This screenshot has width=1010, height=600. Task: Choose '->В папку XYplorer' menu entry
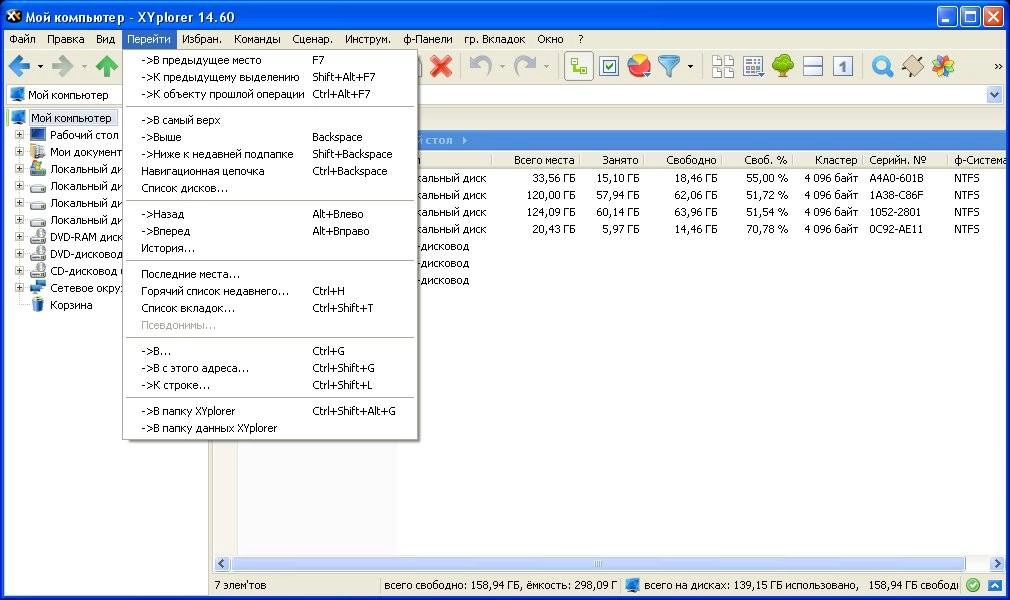(x=271, y=411)
